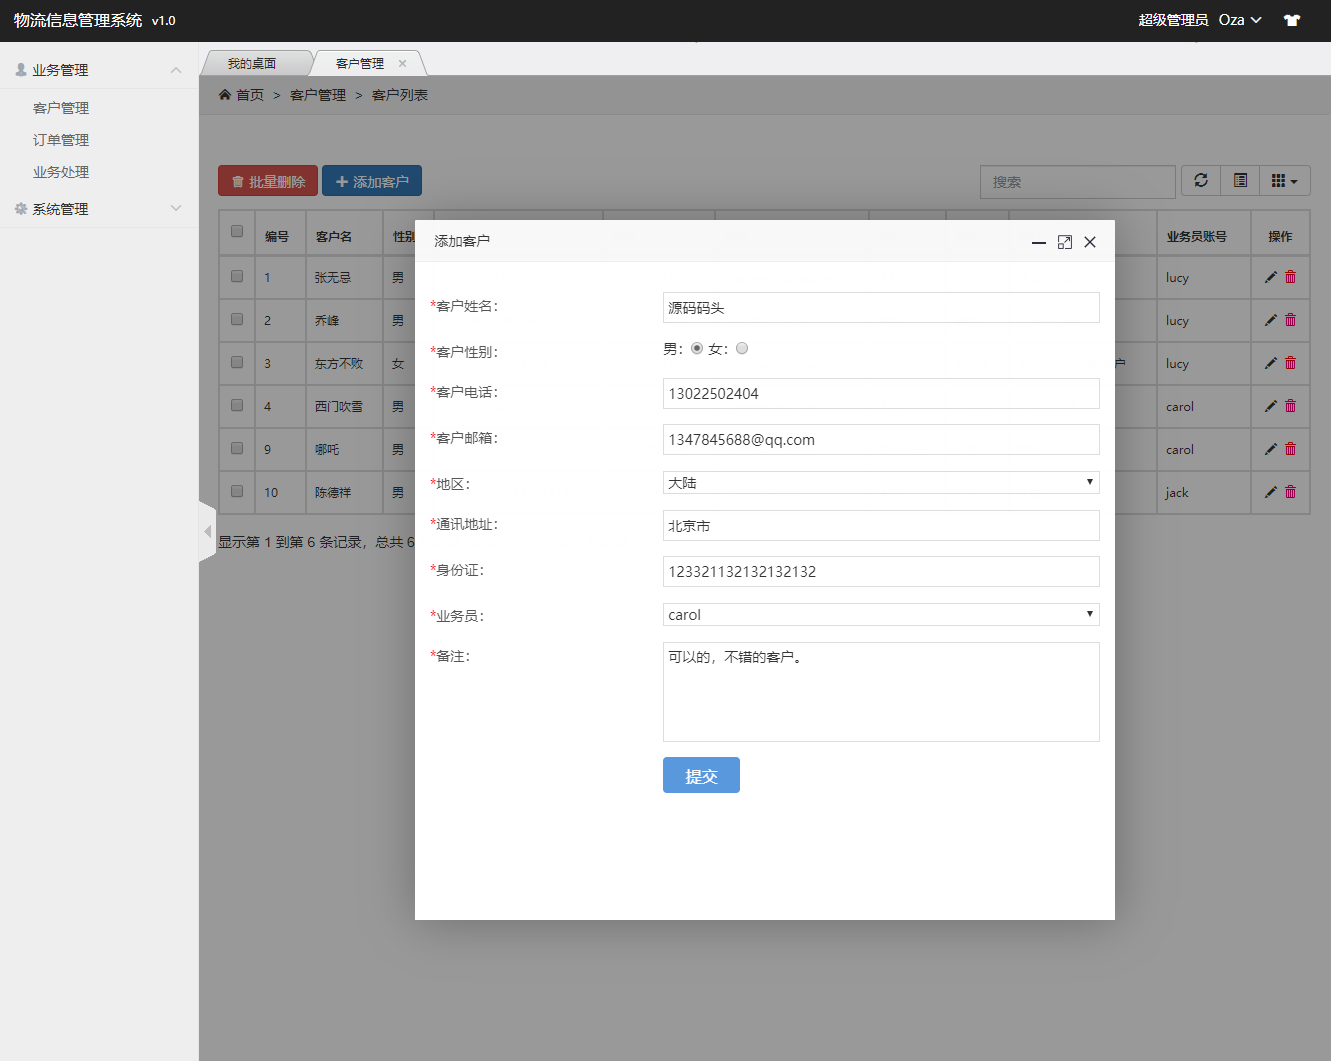Check the select-all checkbox in the table header
Viewport: 1331px width, 1061px height.
pyautogui.click(x=236, y=231)
